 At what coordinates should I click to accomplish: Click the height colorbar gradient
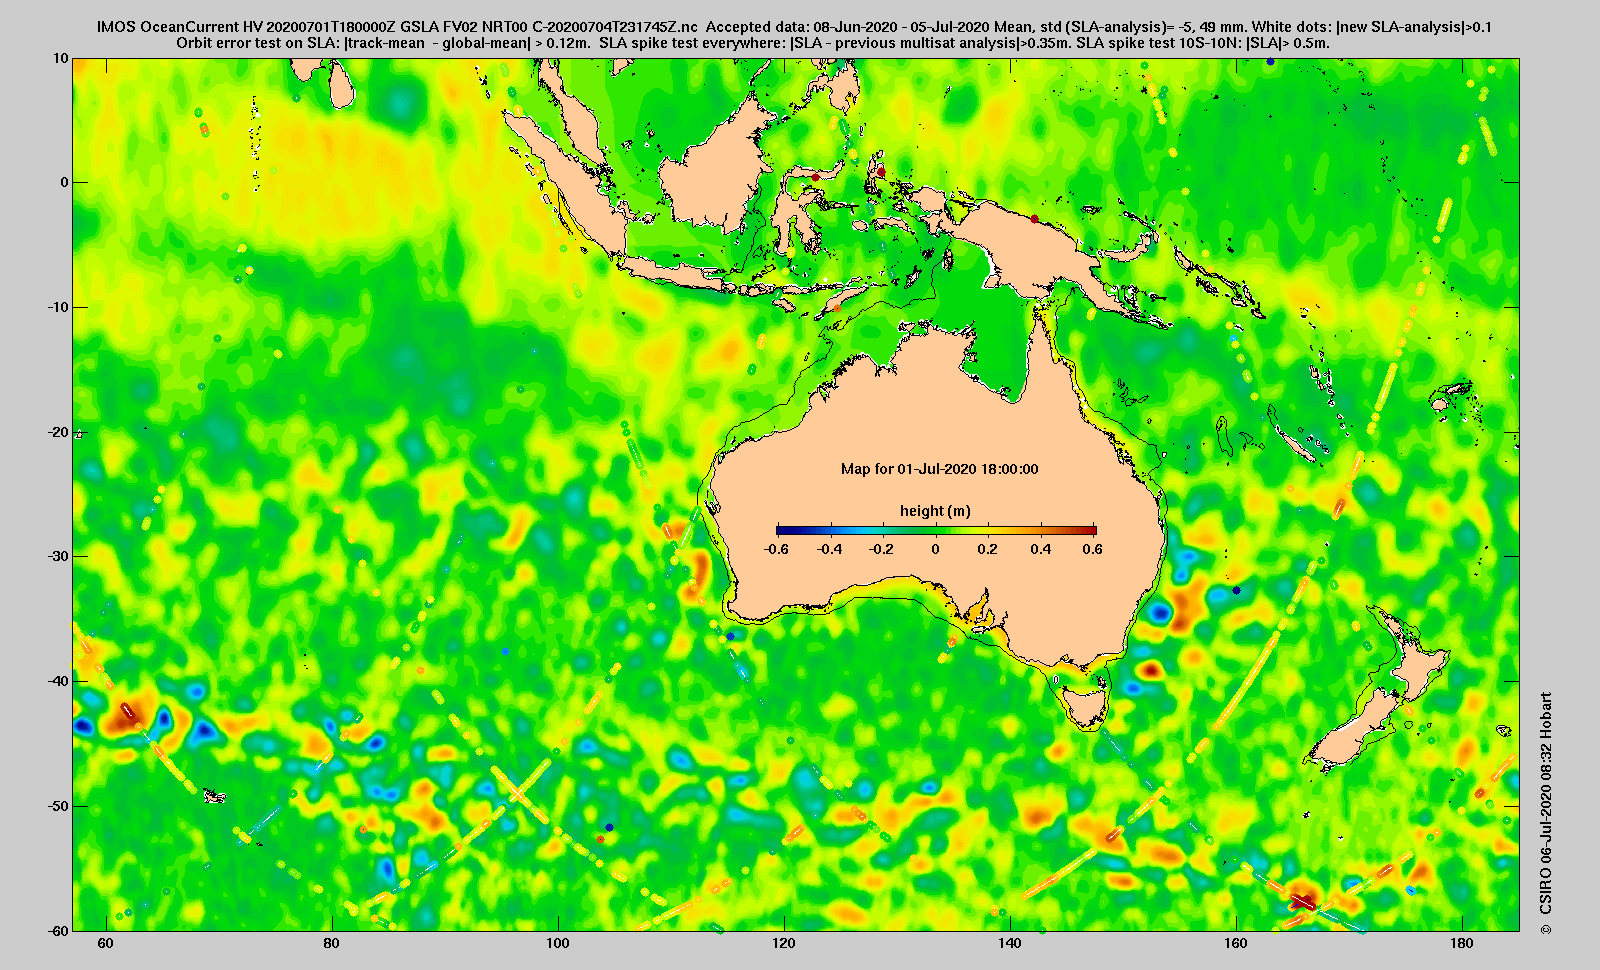[x=936, y=531]
